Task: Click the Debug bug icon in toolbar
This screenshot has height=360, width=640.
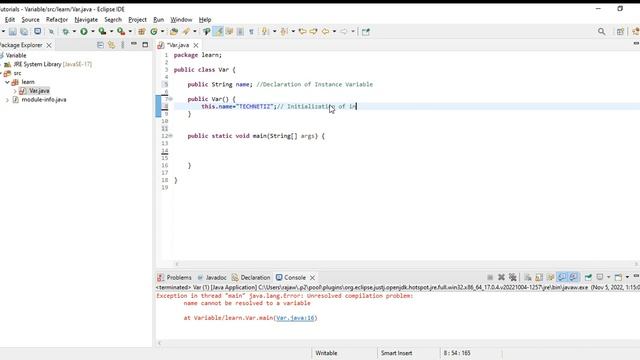Action: click(x=65, y=31)
